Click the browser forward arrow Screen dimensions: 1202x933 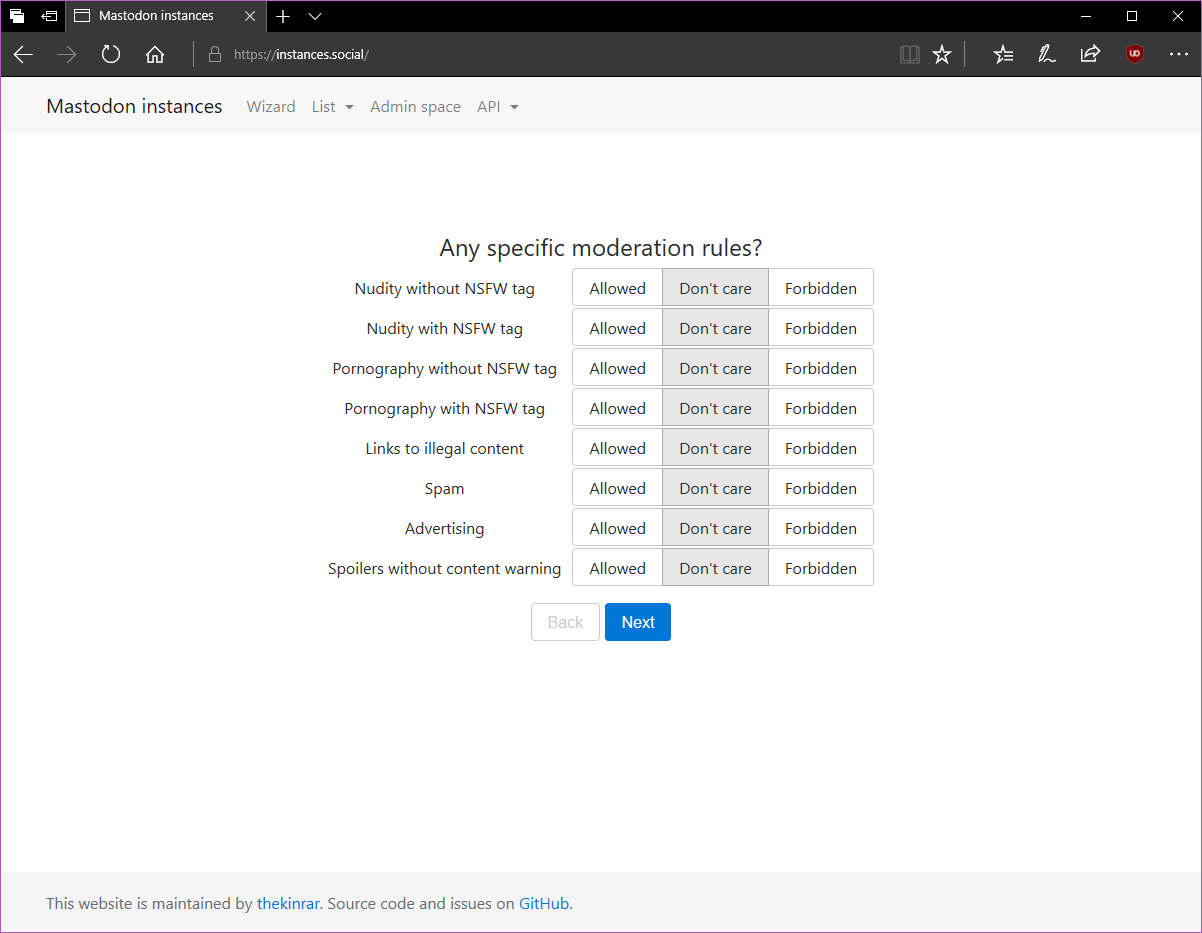[x=67, y=55]
